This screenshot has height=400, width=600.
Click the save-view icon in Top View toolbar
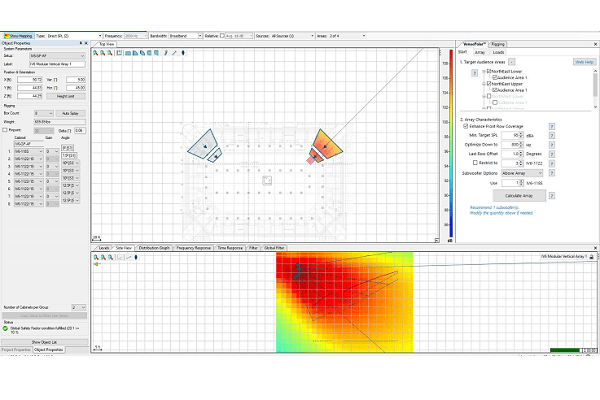pos(119,53)
